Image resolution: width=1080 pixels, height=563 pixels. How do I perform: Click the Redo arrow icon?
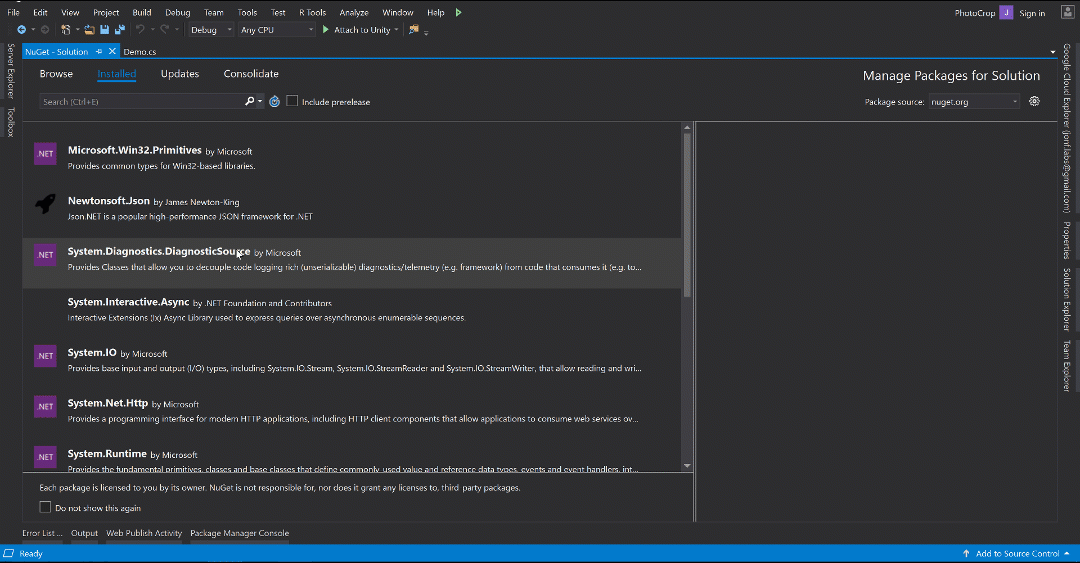click(x=165, y=30)
